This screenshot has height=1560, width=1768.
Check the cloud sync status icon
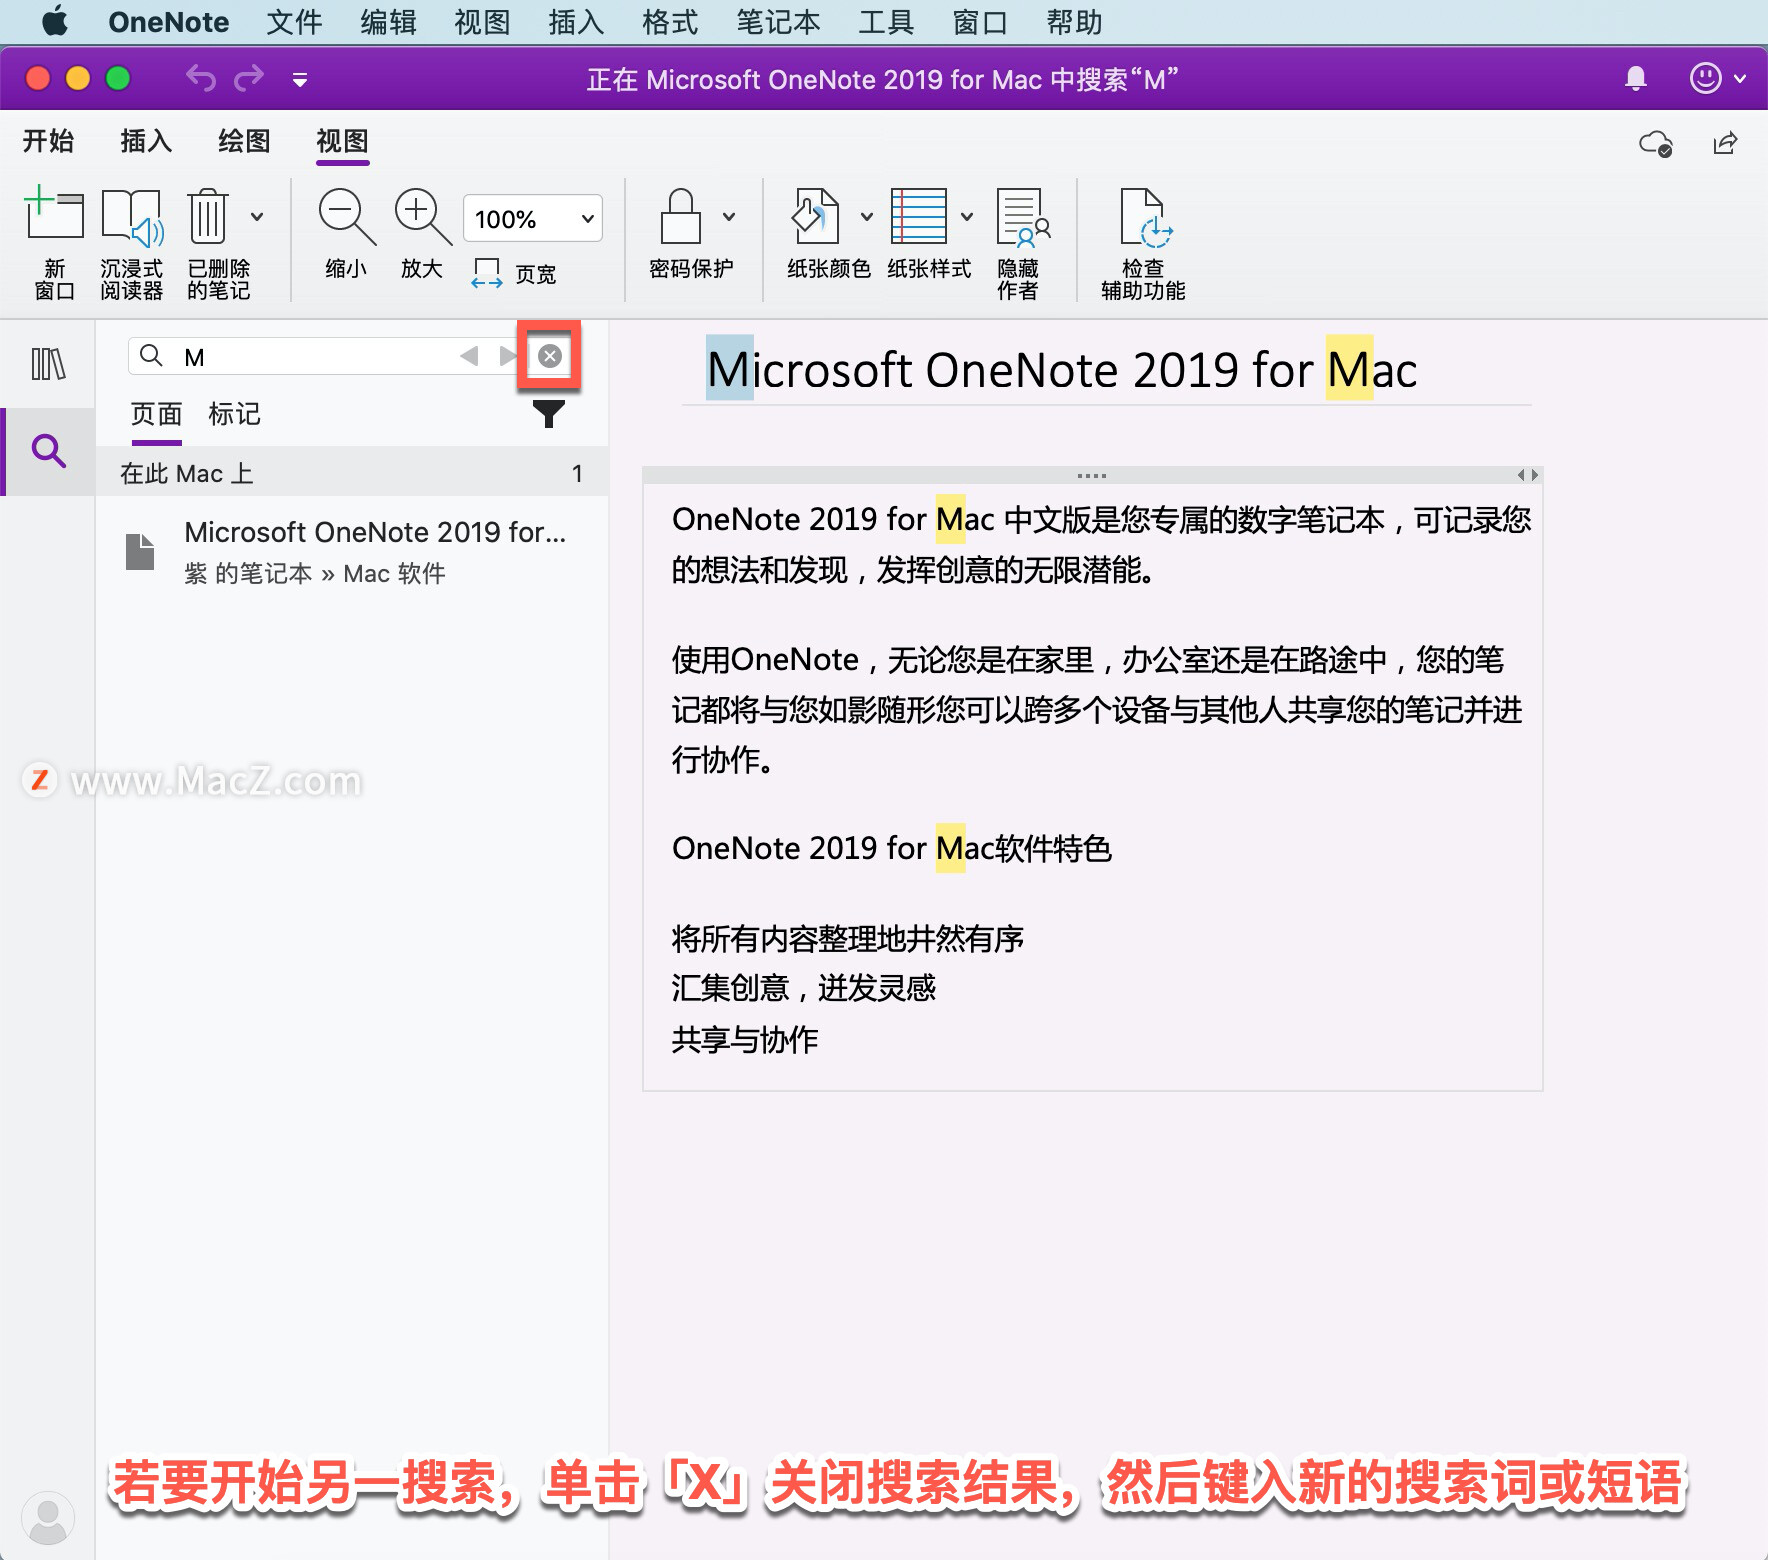(x=1656, y=144)
